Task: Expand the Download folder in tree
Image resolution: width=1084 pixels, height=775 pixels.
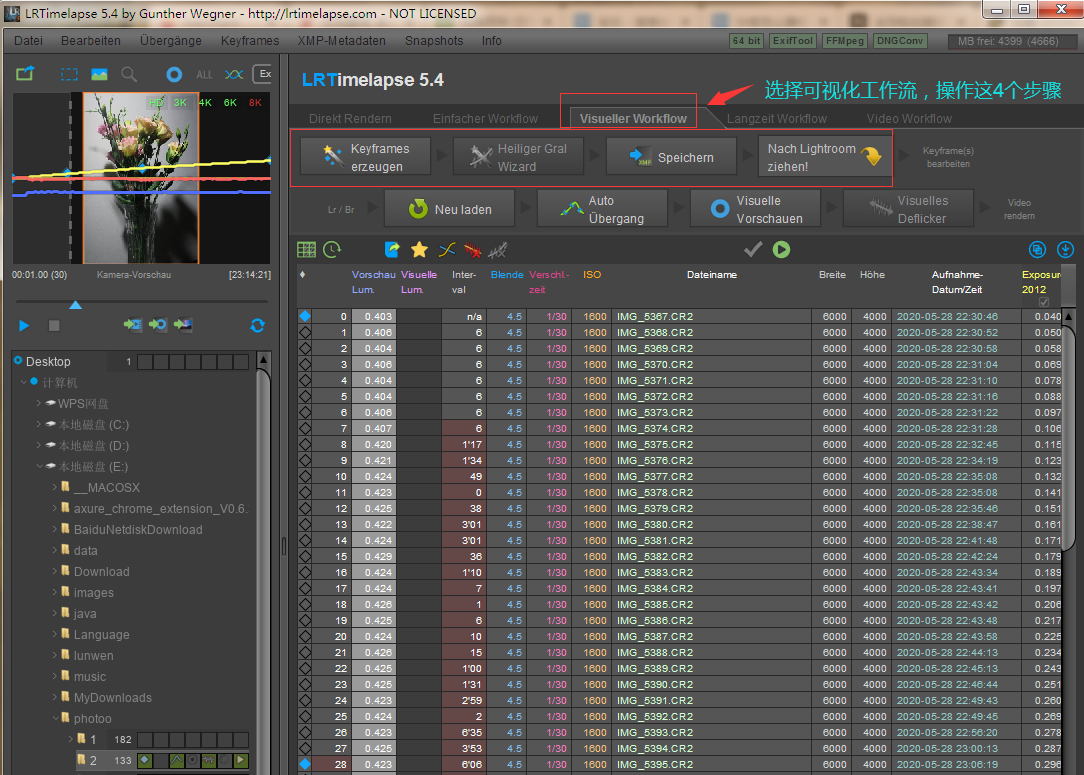Action: coord(54,572)
